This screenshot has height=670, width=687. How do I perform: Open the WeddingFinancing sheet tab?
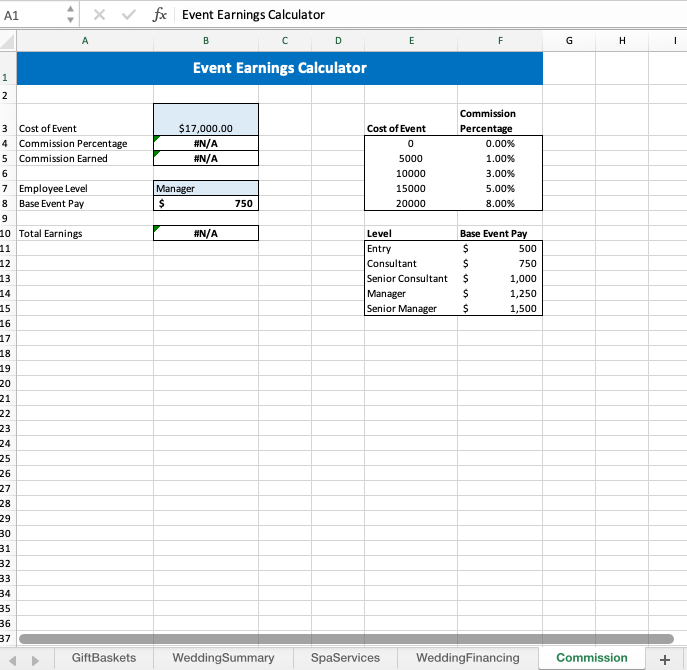pos(468,658)
